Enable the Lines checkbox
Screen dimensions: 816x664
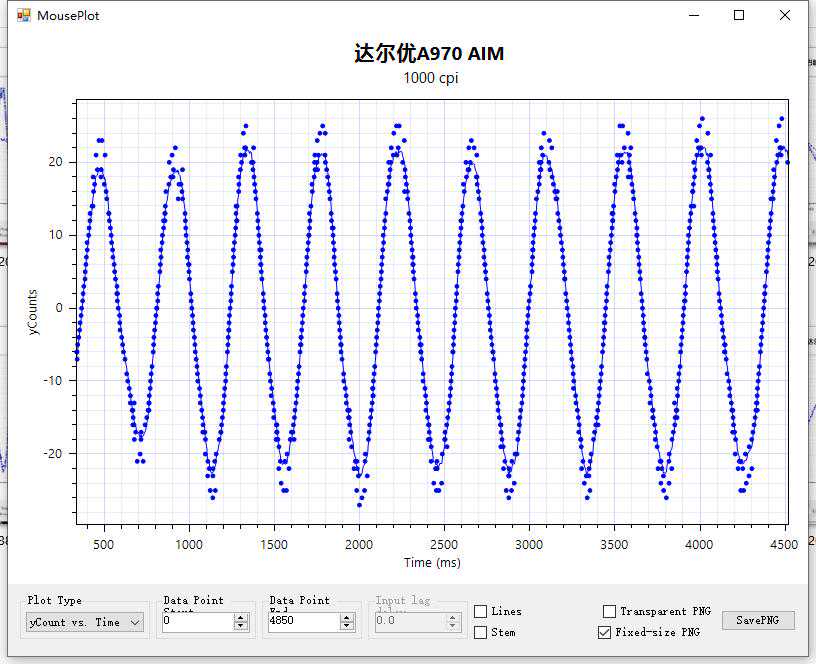point(481,611)
